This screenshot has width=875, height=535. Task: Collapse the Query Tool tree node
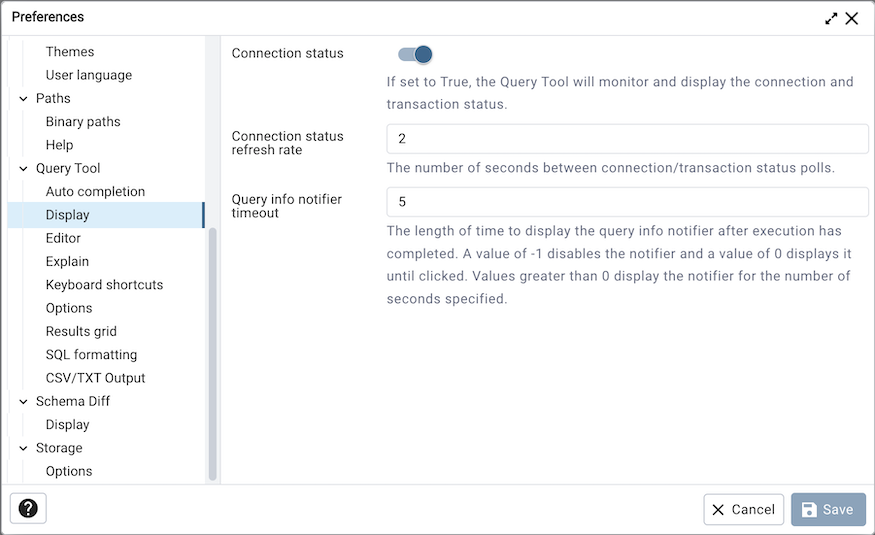[23, 168]
